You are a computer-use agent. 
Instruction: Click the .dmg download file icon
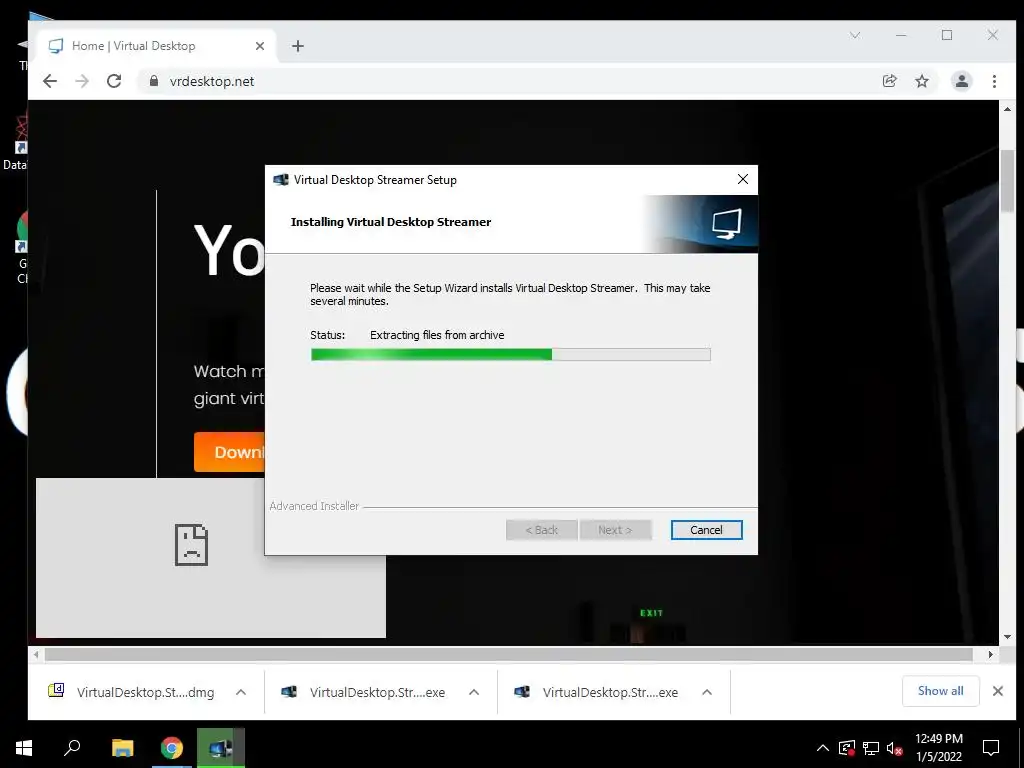click(56, 690)
